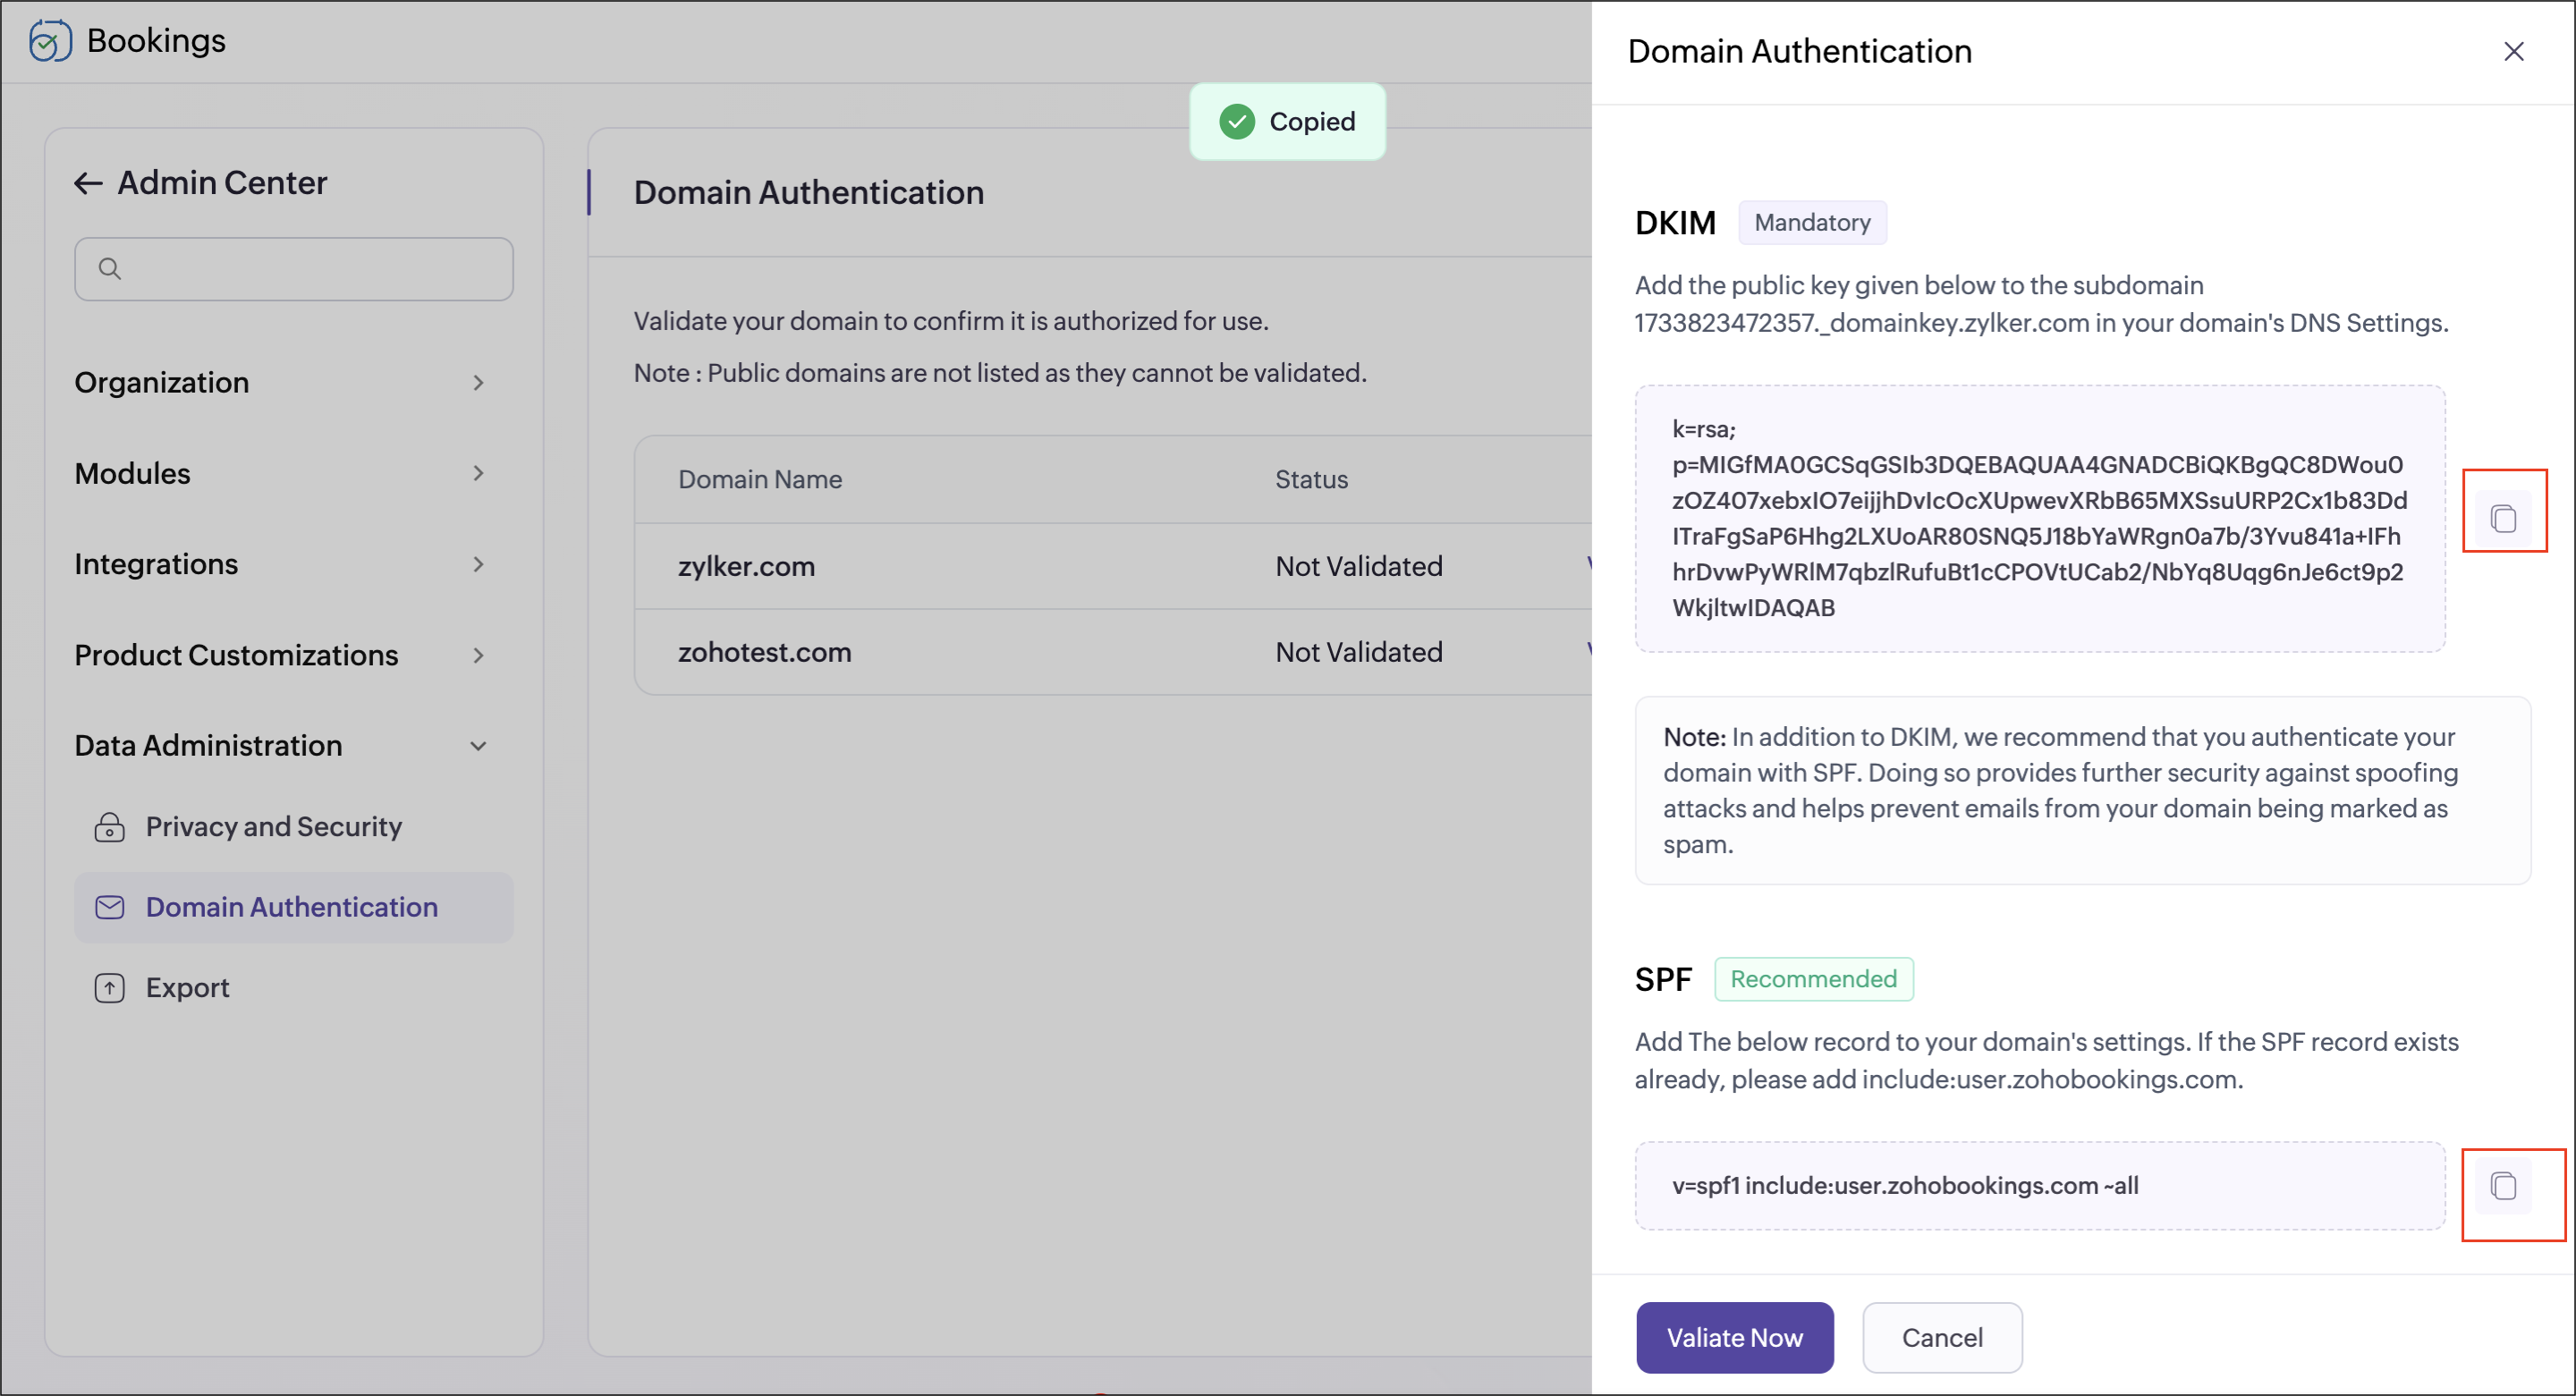Click the Export upload icon
The height and width of the screenshot is (1396, 2576).
tap(110, 988)
